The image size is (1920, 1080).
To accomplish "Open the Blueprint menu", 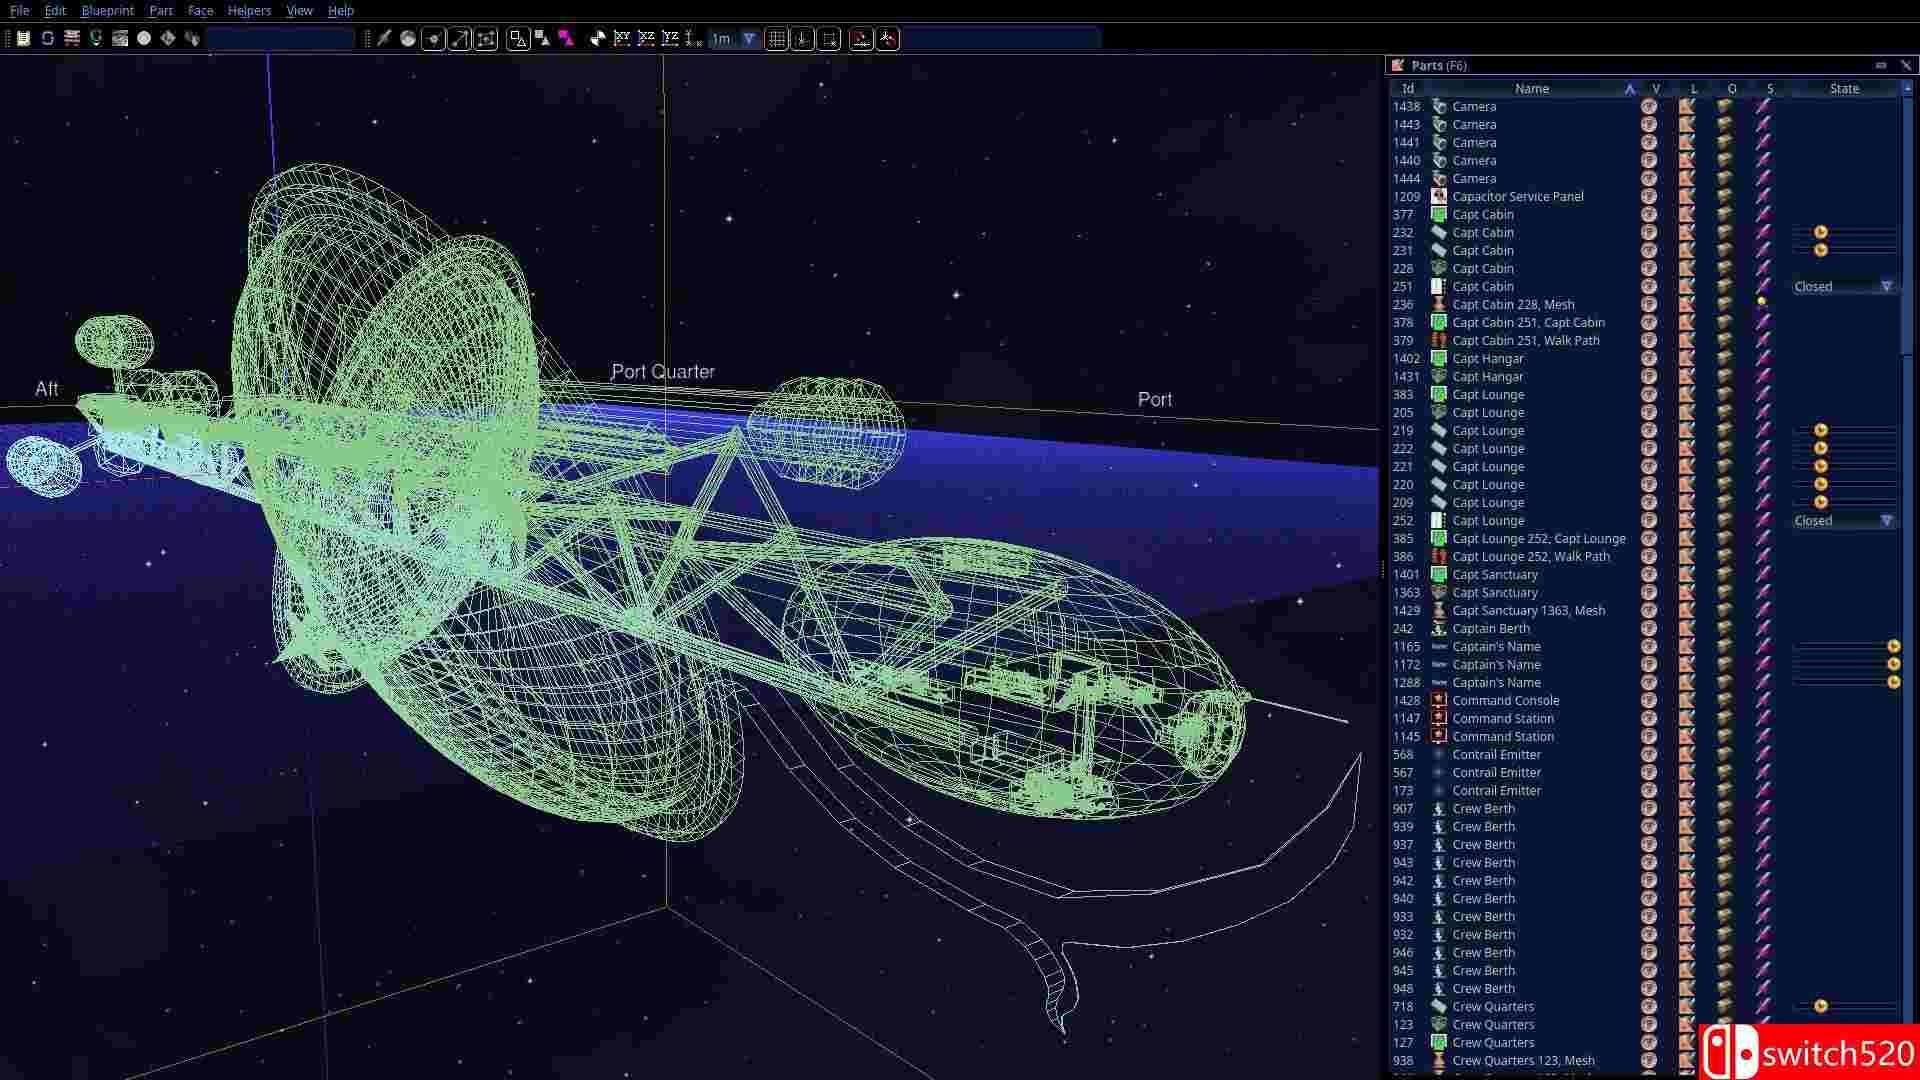I will tap(107, 10).
